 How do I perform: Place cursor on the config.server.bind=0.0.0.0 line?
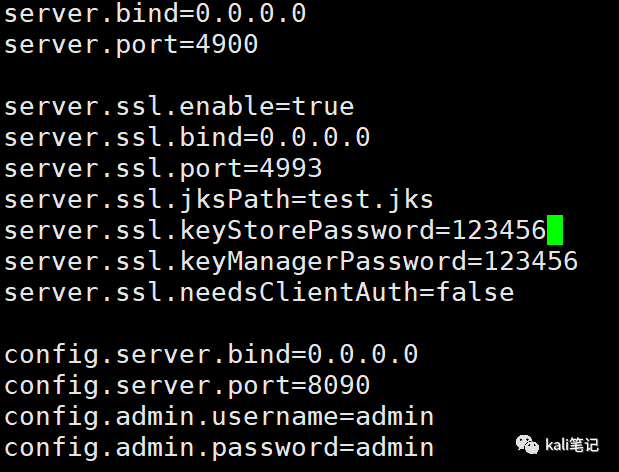pyautogui.click(x=211, y=354)
